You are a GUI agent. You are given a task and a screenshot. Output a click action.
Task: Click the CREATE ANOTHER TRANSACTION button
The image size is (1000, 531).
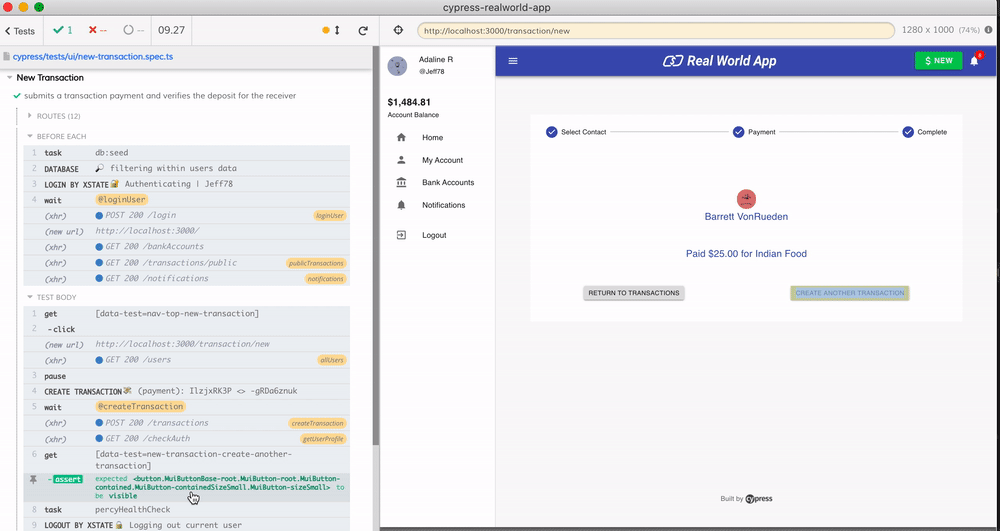click(849, 293)
